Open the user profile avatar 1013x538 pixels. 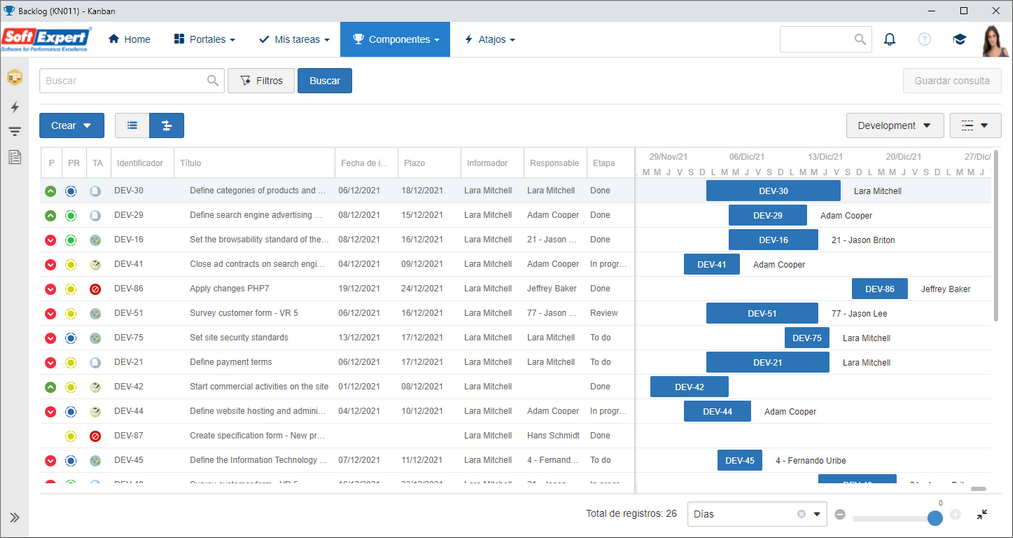995,40
